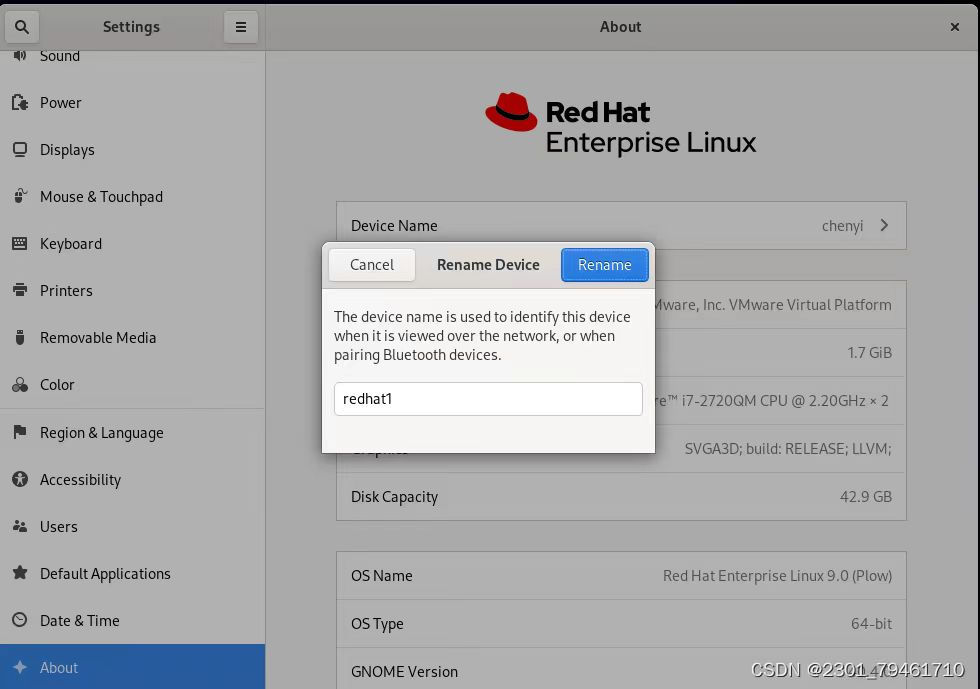Click the Keyboard icon in sidebar
Screen dimensions: 980x689
tap(20, 243)
